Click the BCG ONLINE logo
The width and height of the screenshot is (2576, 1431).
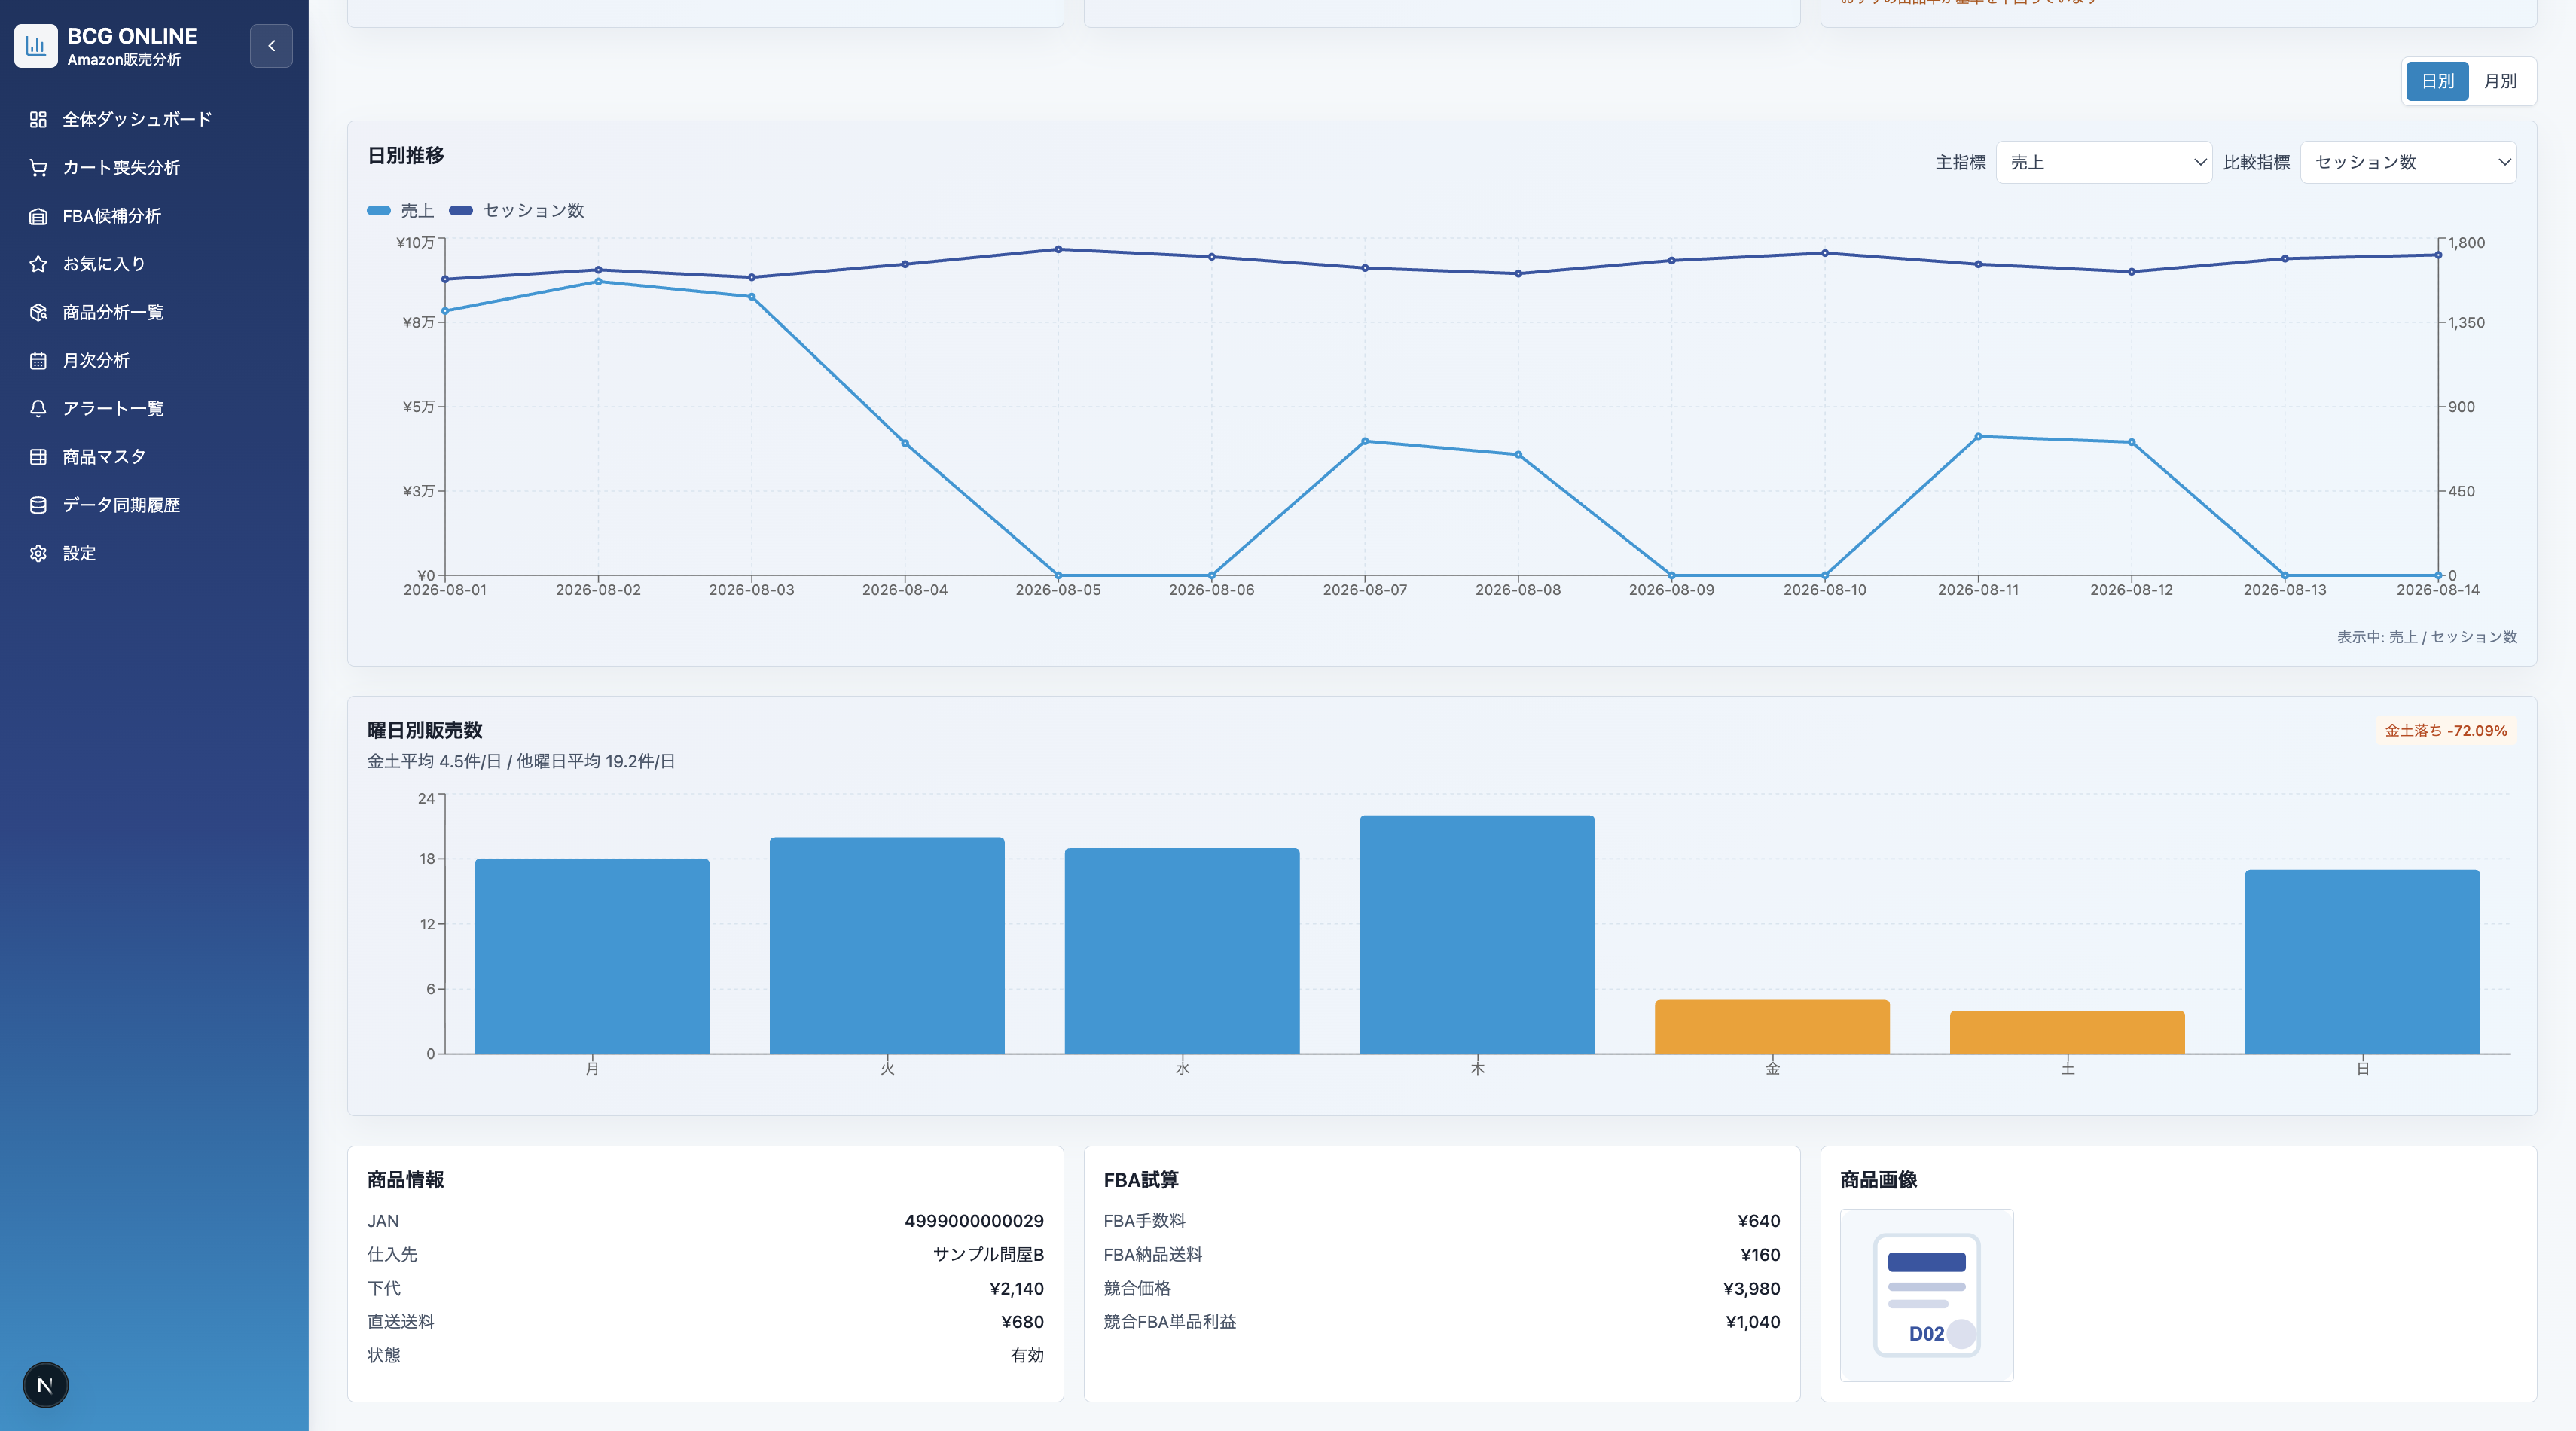[36, 46]
